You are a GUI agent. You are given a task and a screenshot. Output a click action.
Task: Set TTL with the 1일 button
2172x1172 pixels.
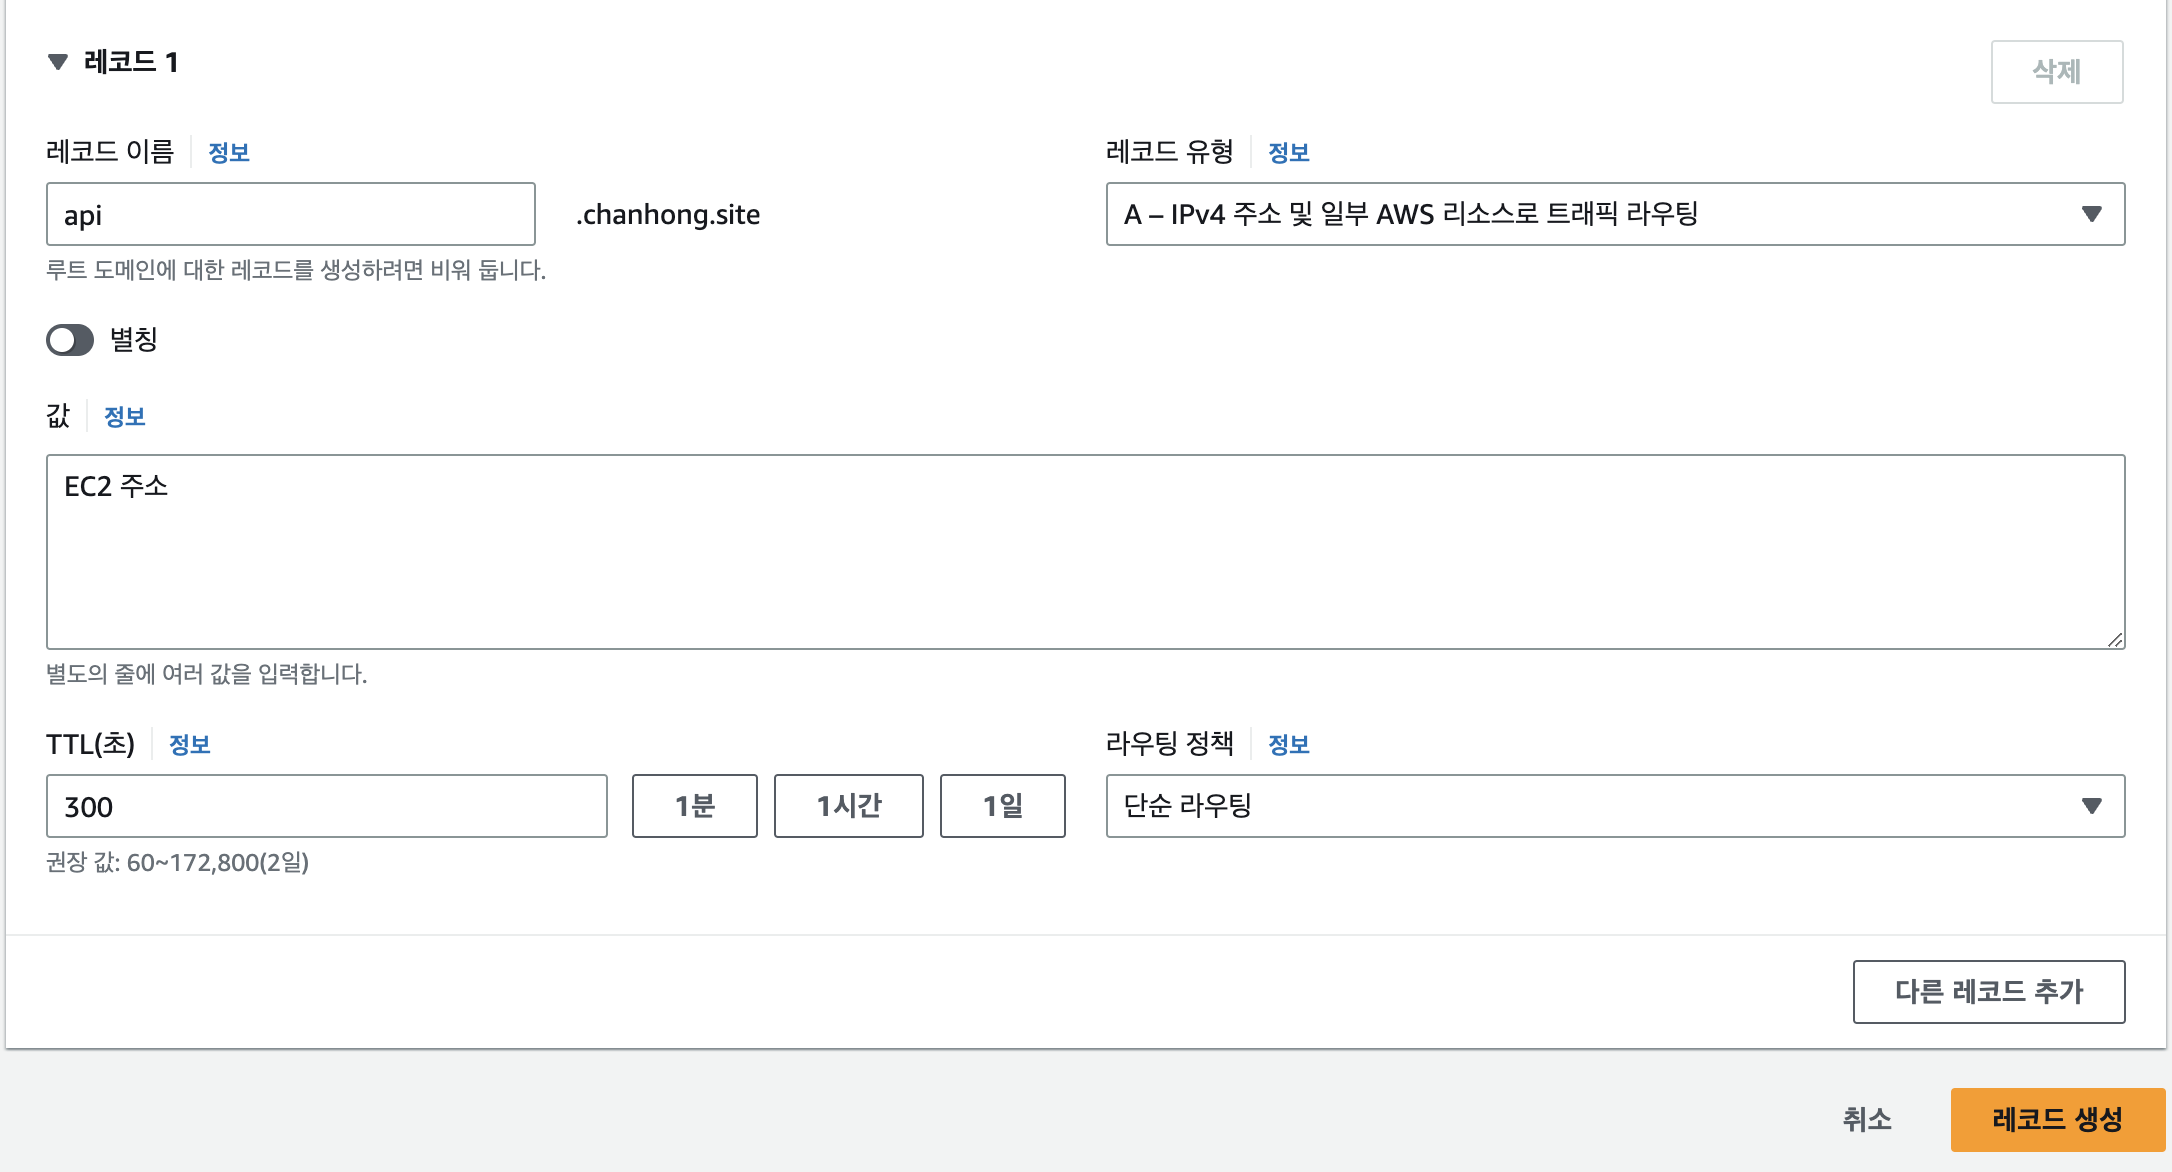pos(1003,806)
